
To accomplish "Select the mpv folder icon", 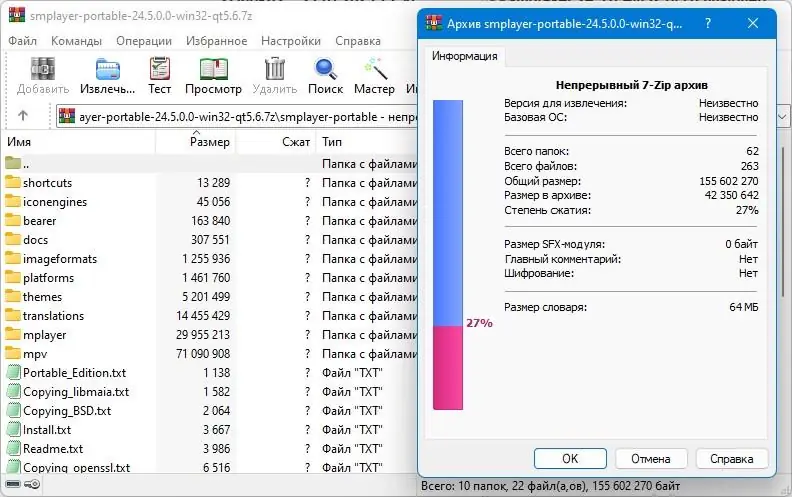I will point(13,354).
